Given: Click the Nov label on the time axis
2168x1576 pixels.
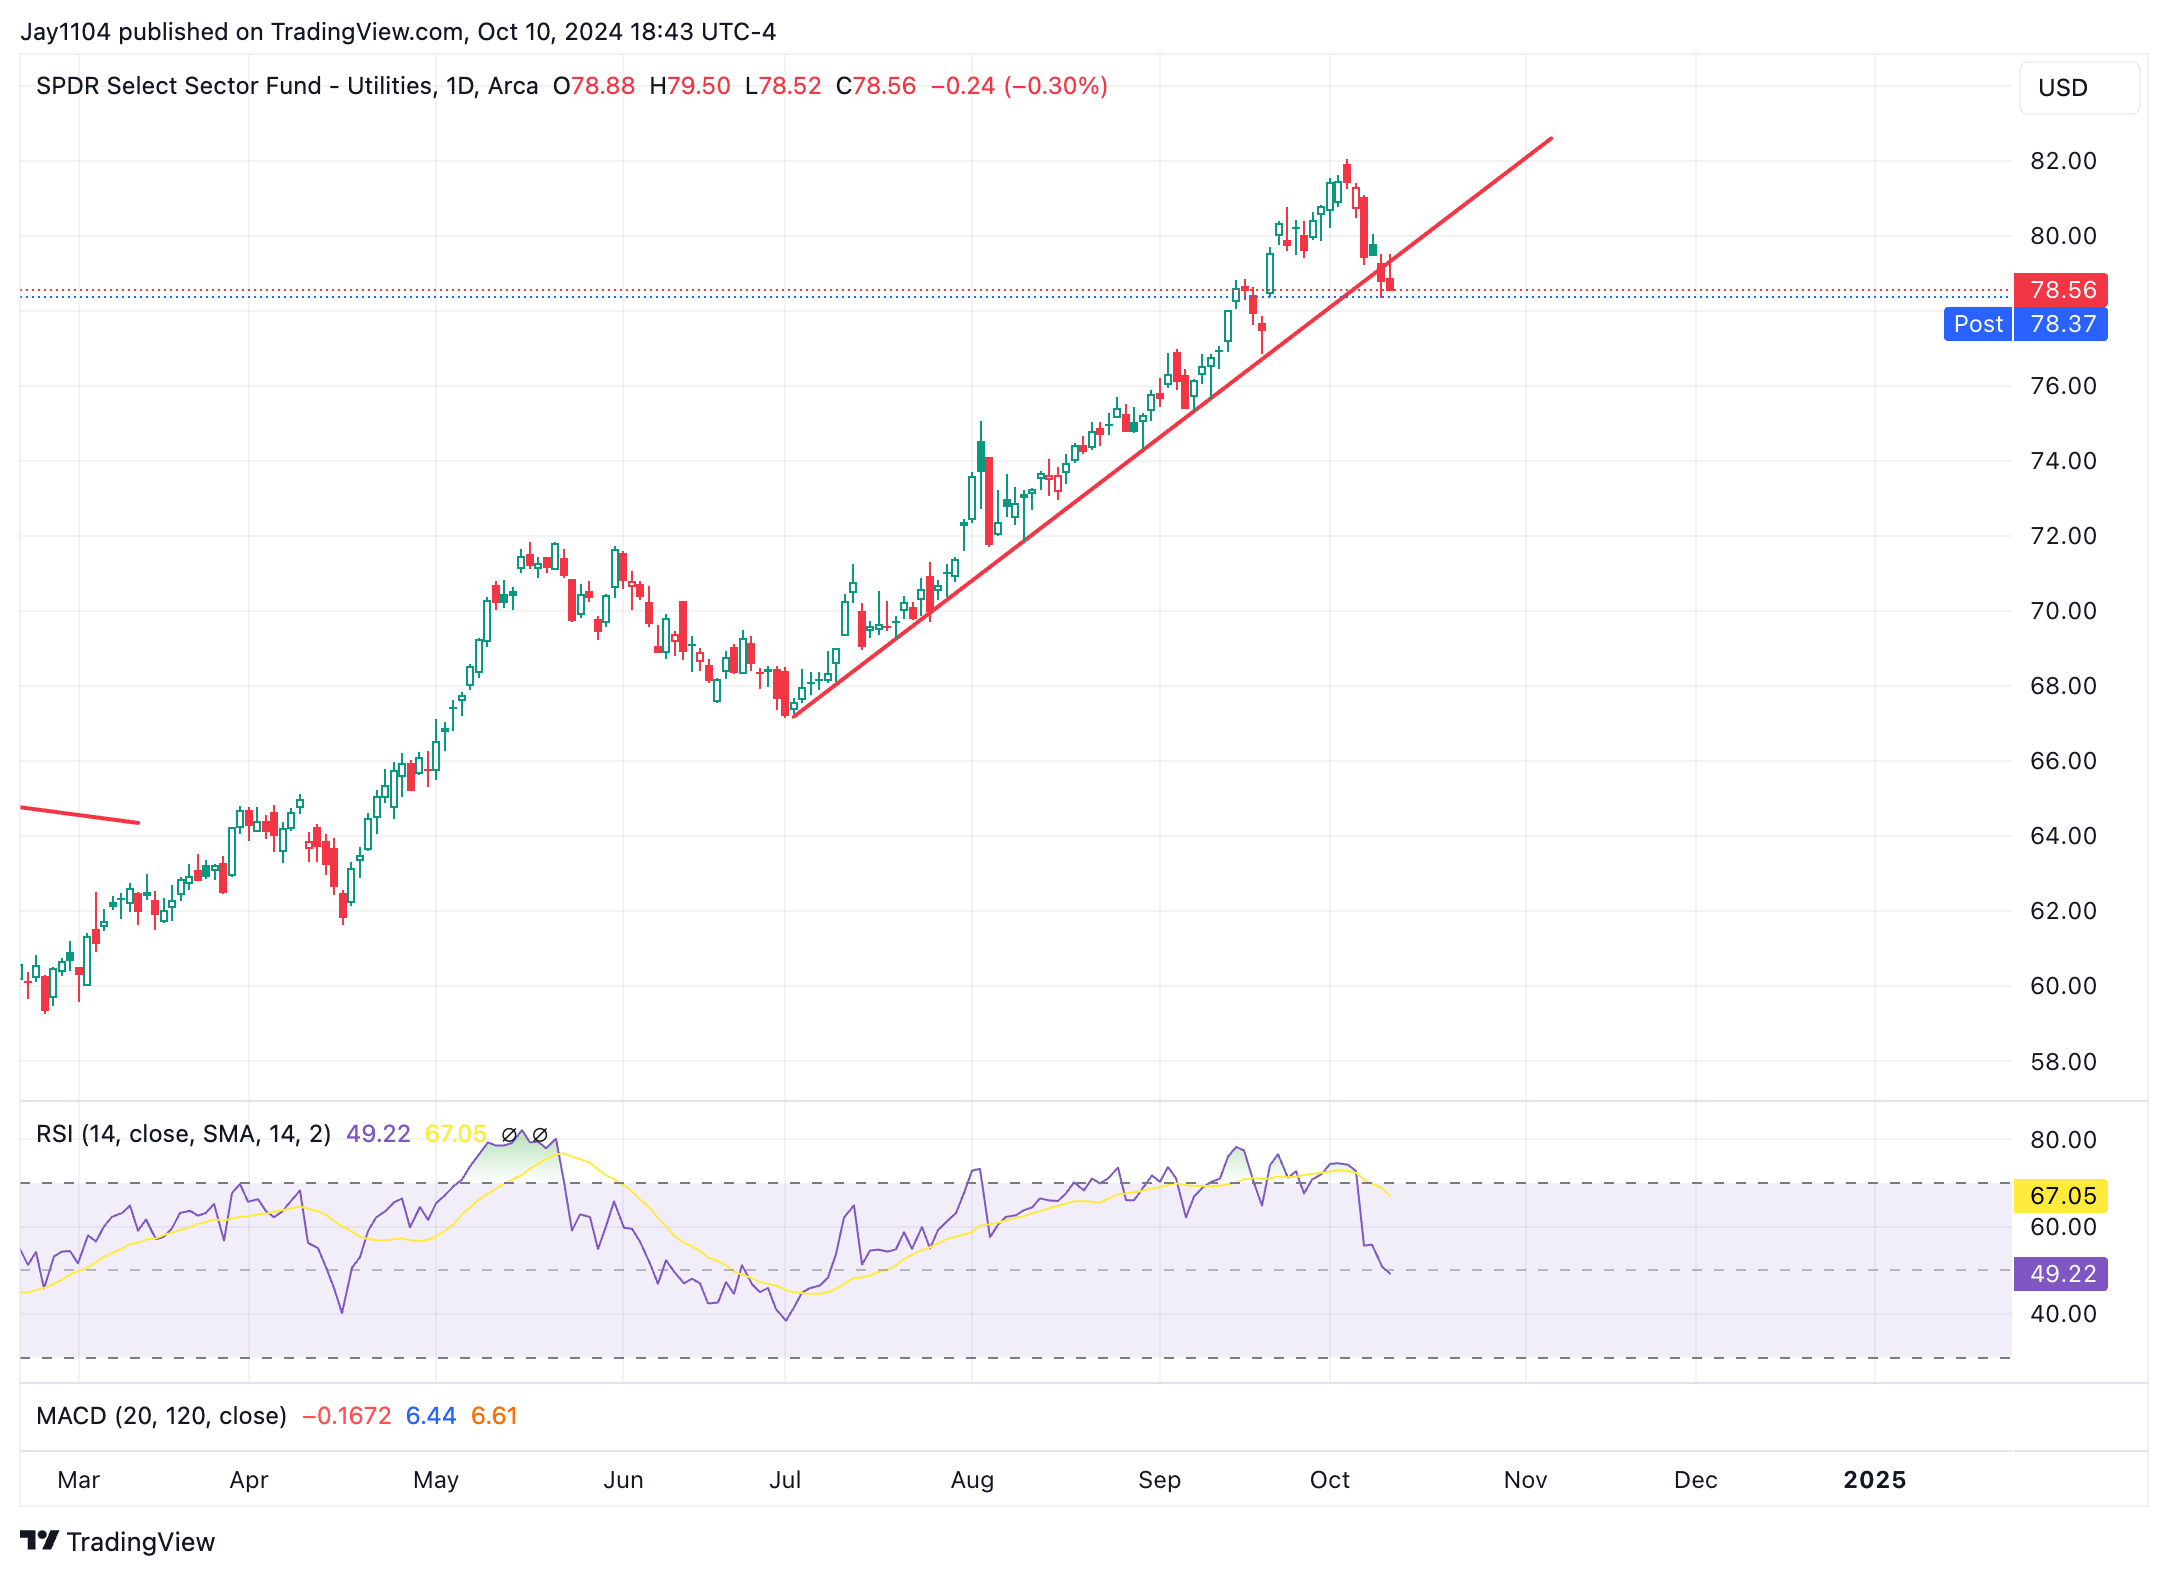Looking at the screenshot, I should pyautogui.click(x=1526, y=1480).
